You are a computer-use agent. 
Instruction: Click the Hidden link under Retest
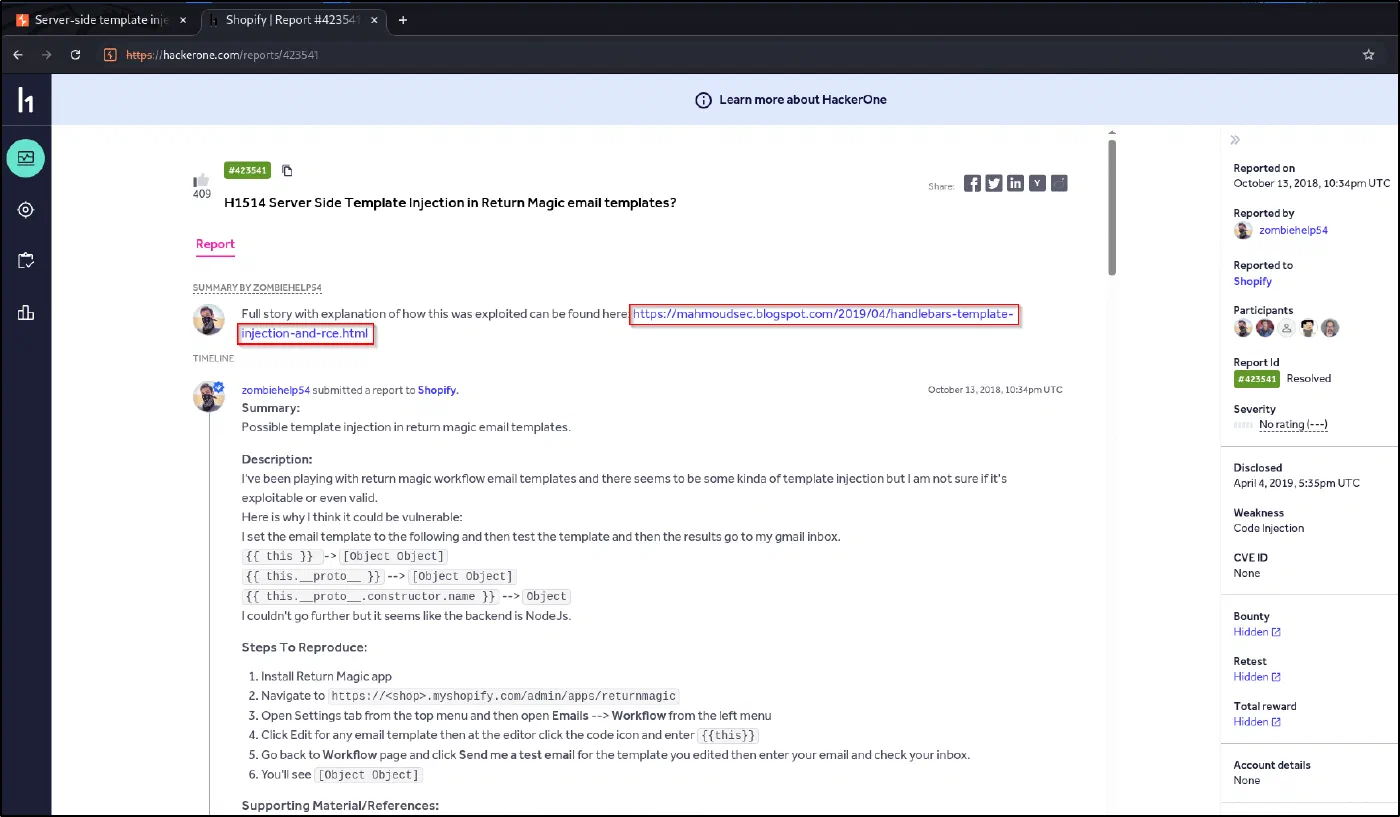[x=1257, y=677]
